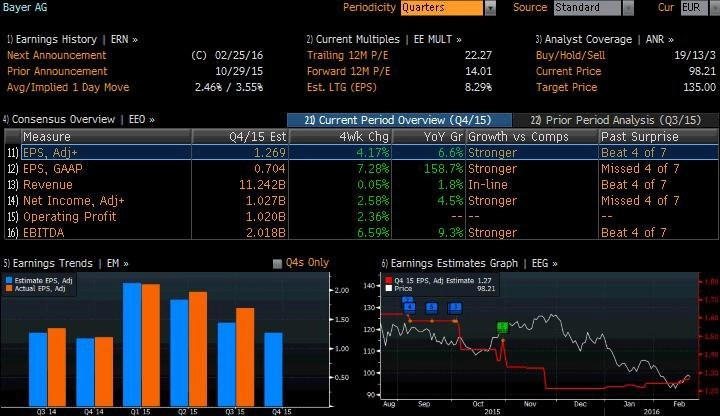The height and width of the screenshot is (416, 720).
Task: Click the Est. LTG (EPS) label
Action: pos(342,88)
